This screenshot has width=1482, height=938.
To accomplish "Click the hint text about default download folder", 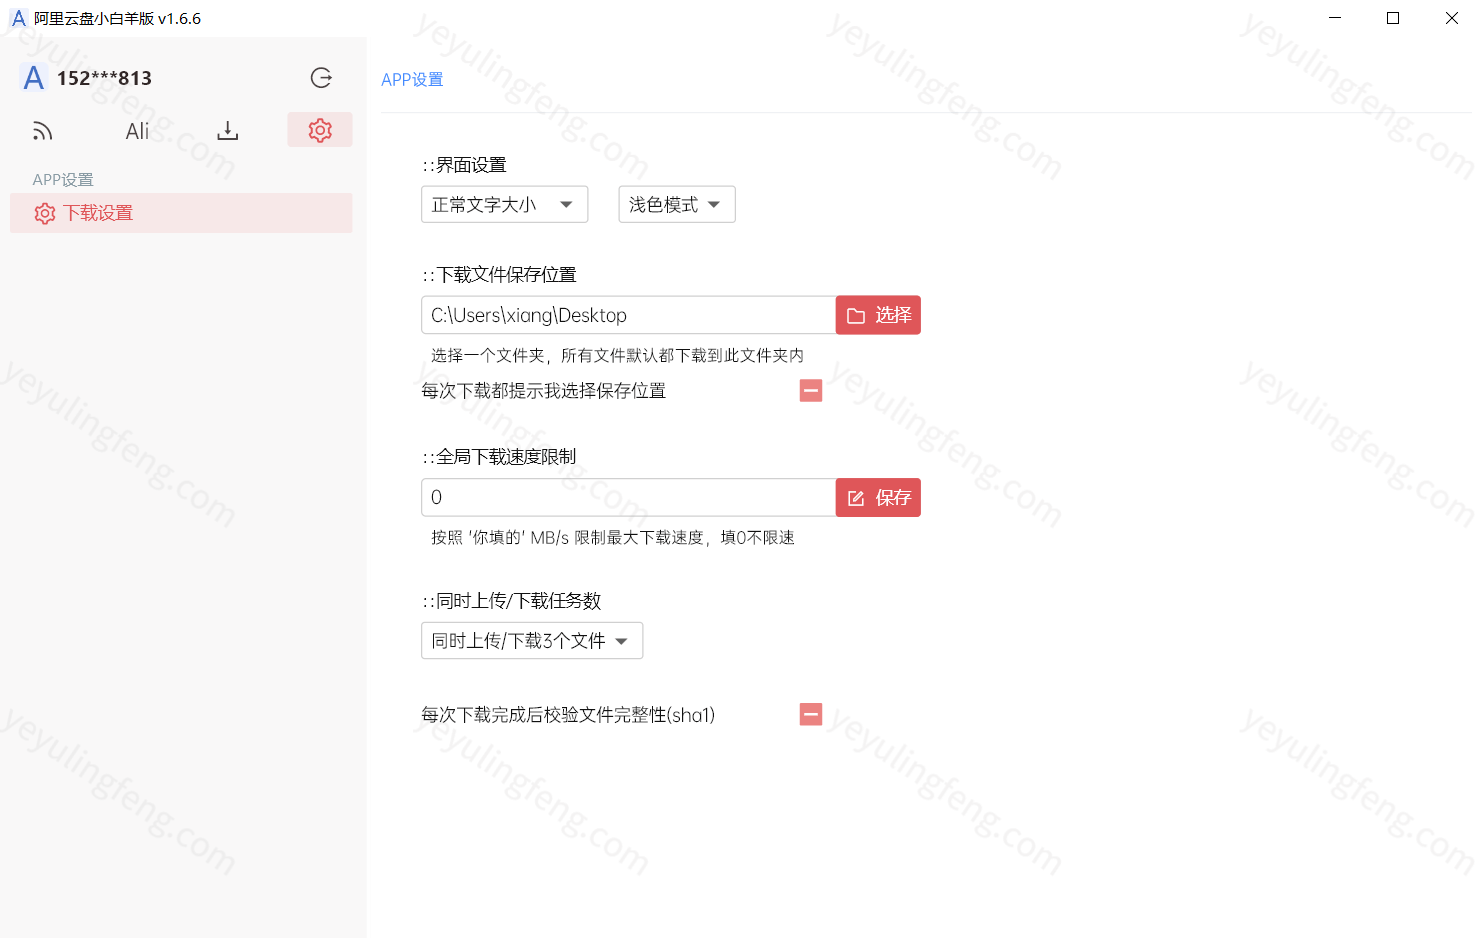I will click(x=617, y=355).
